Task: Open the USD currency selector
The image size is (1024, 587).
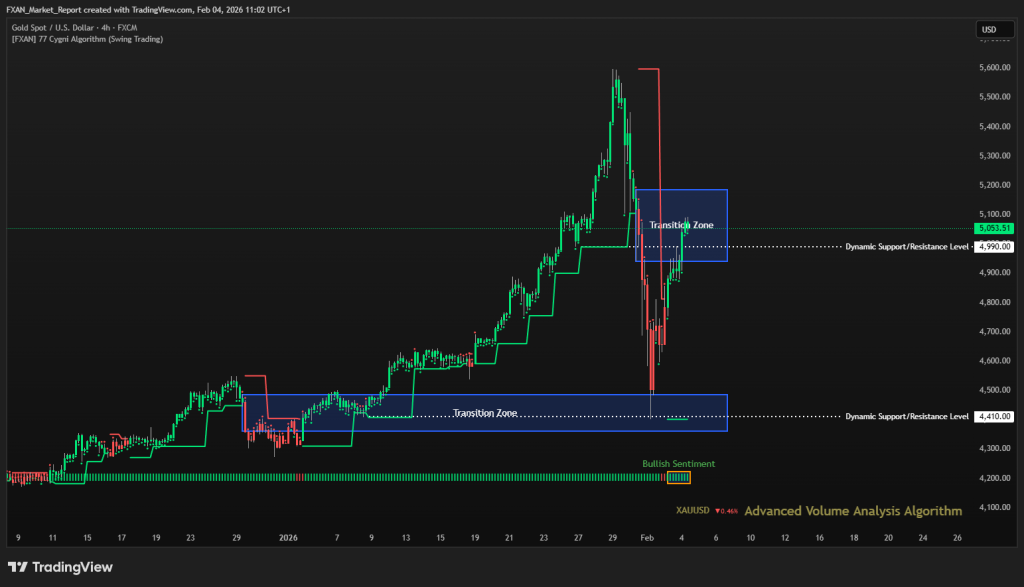Action: coord(988,30)
